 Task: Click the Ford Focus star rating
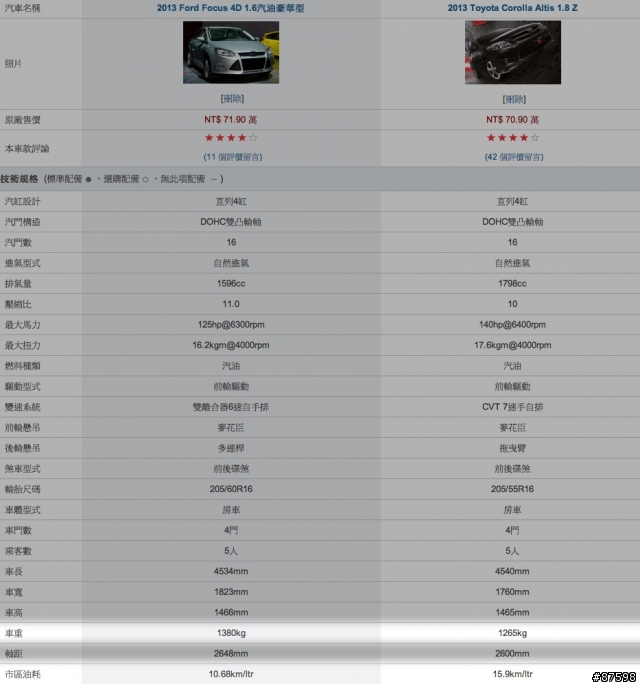click(231, 138)
